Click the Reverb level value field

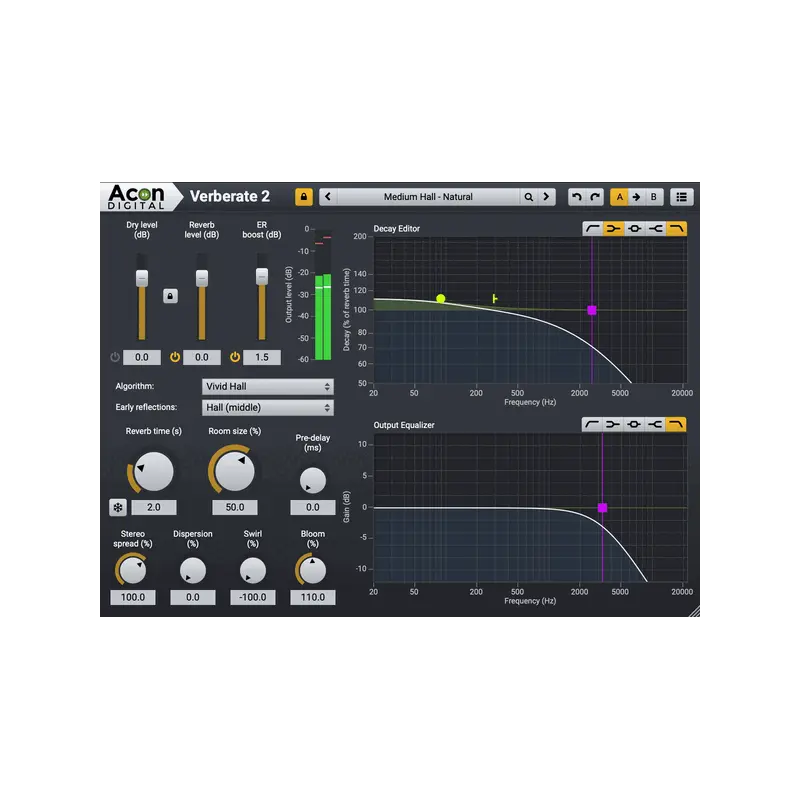tap(202, 357)
